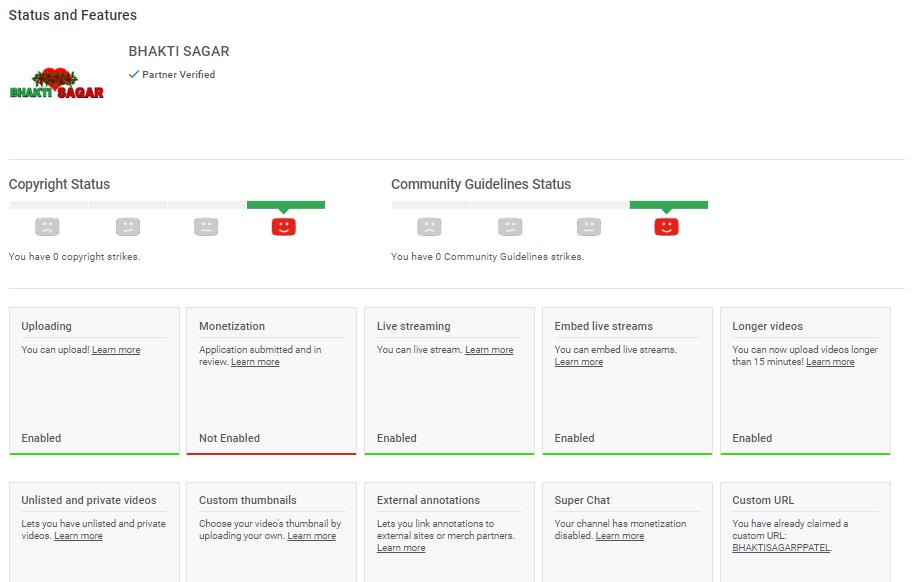
Task: Click 'Application submitted and in review.' text
Action: pos(260,356)
